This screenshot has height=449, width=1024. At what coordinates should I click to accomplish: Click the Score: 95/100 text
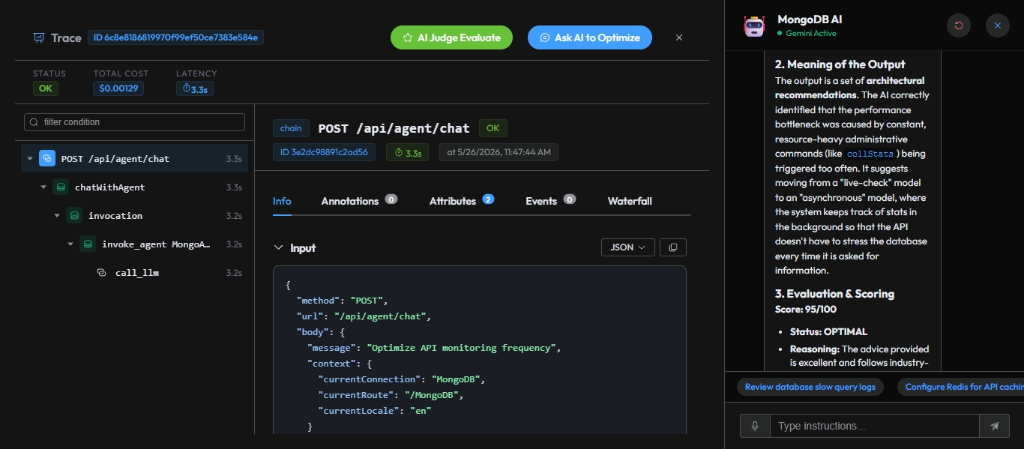[805, 309]
